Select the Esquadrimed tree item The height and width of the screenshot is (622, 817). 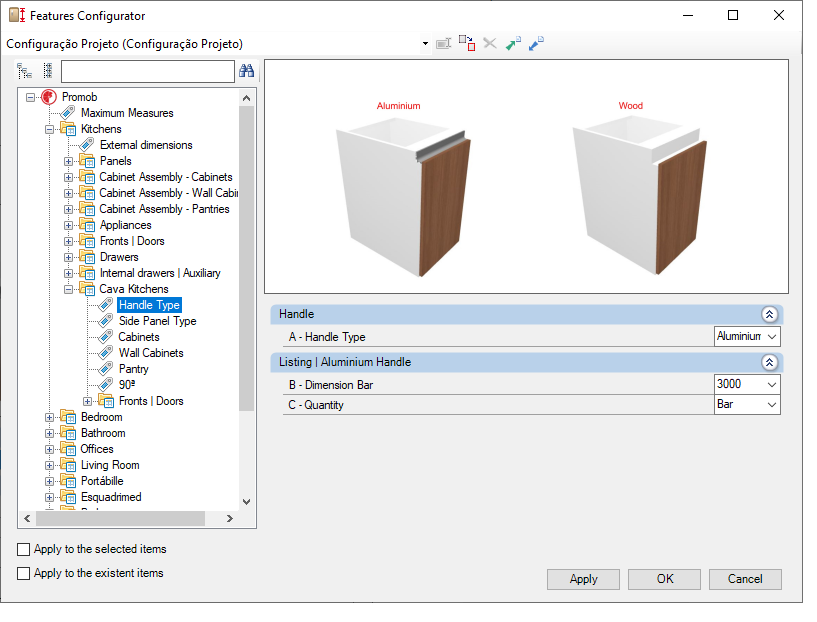click(111, 497)
